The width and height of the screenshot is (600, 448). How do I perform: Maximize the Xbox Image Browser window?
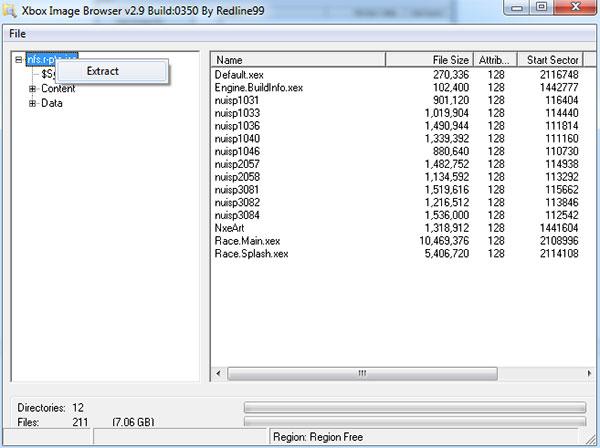[x=541, y=8]
